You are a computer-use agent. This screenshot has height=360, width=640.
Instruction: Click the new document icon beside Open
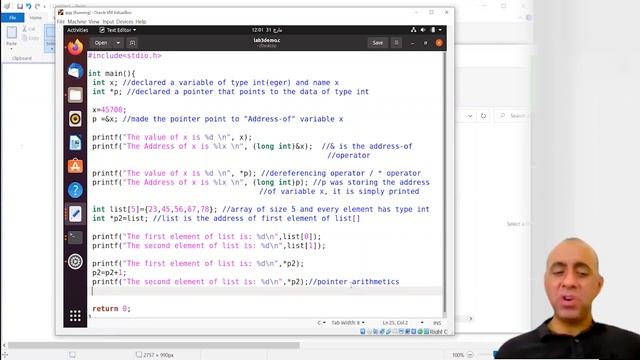pos(132,43)
